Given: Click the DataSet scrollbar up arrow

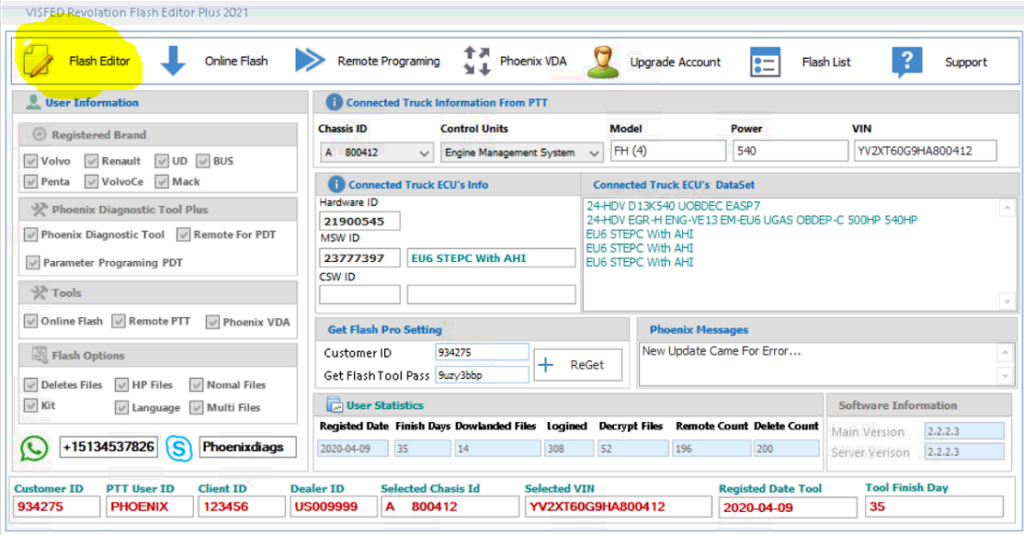Looking at the screenshot, I should point(1008,208).
